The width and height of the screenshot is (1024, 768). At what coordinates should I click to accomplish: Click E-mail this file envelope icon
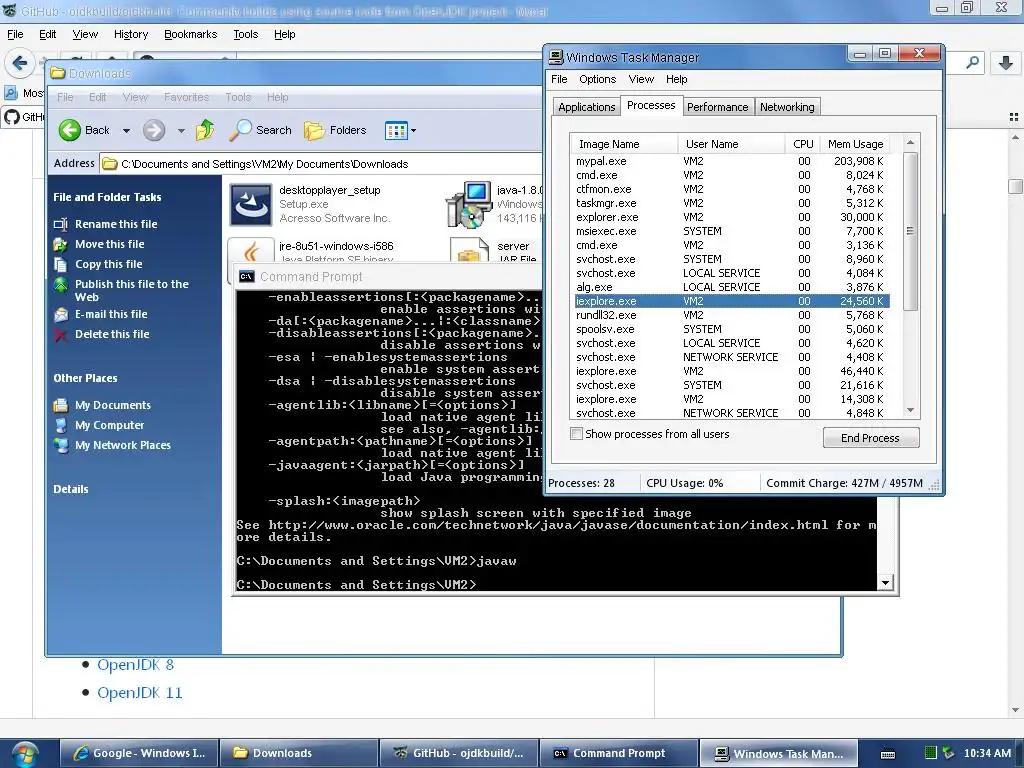pyautogui.click(x=61, y=315)
